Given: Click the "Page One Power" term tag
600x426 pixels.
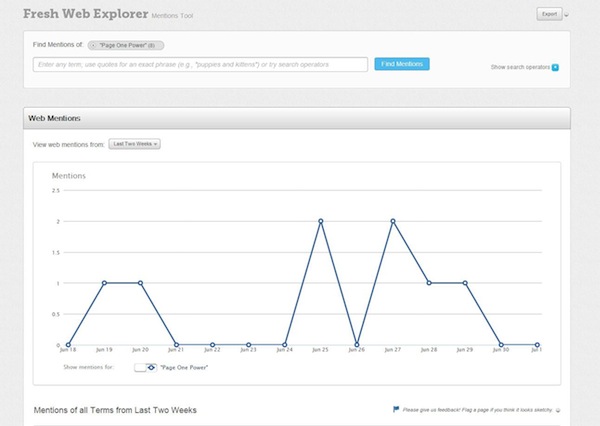Looking at the screenshot, I should click(126, 46).
